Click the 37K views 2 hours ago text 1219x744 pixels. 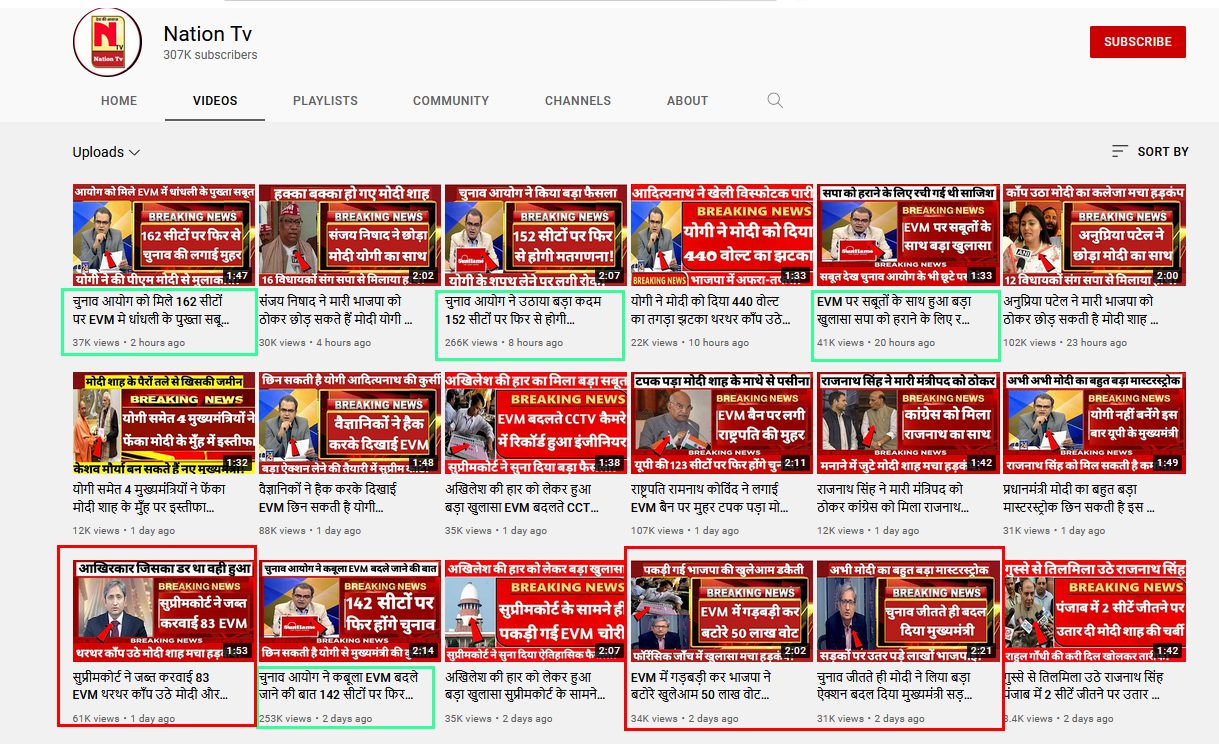129,343
